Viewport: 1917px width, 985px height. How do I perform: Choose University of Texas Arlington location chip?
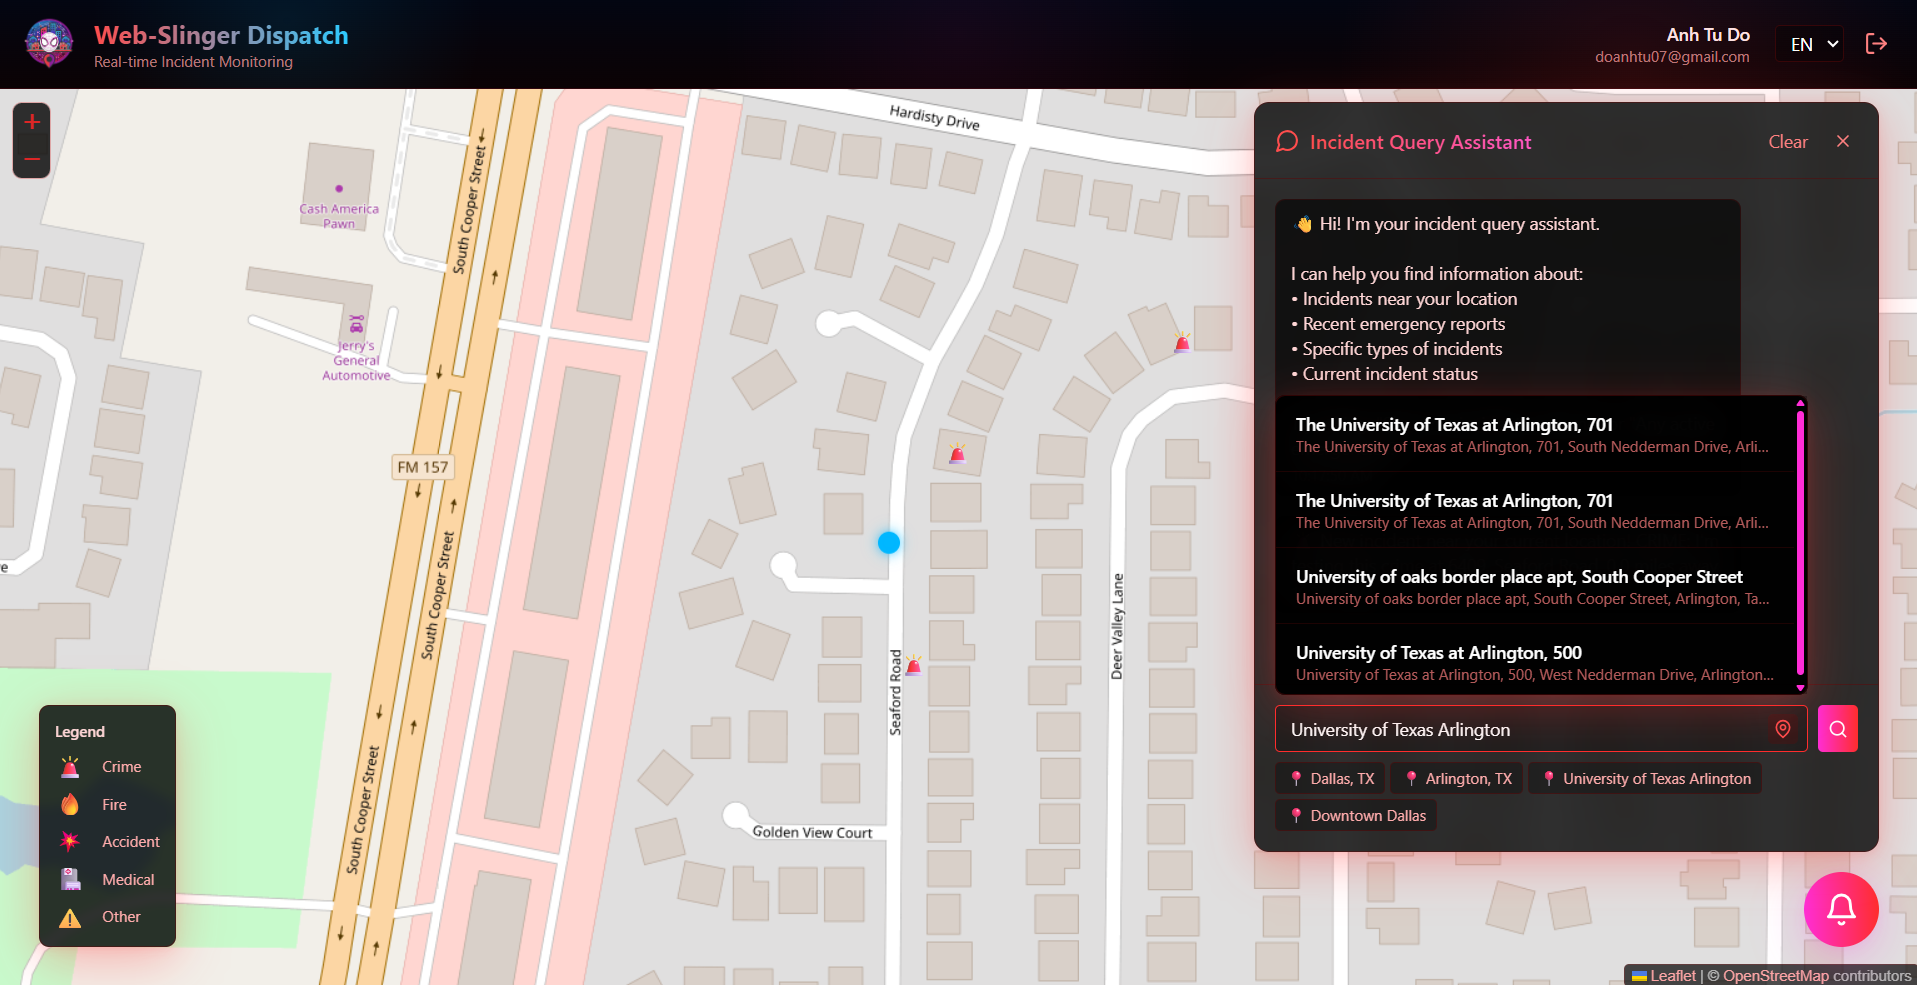(1645, 779)
